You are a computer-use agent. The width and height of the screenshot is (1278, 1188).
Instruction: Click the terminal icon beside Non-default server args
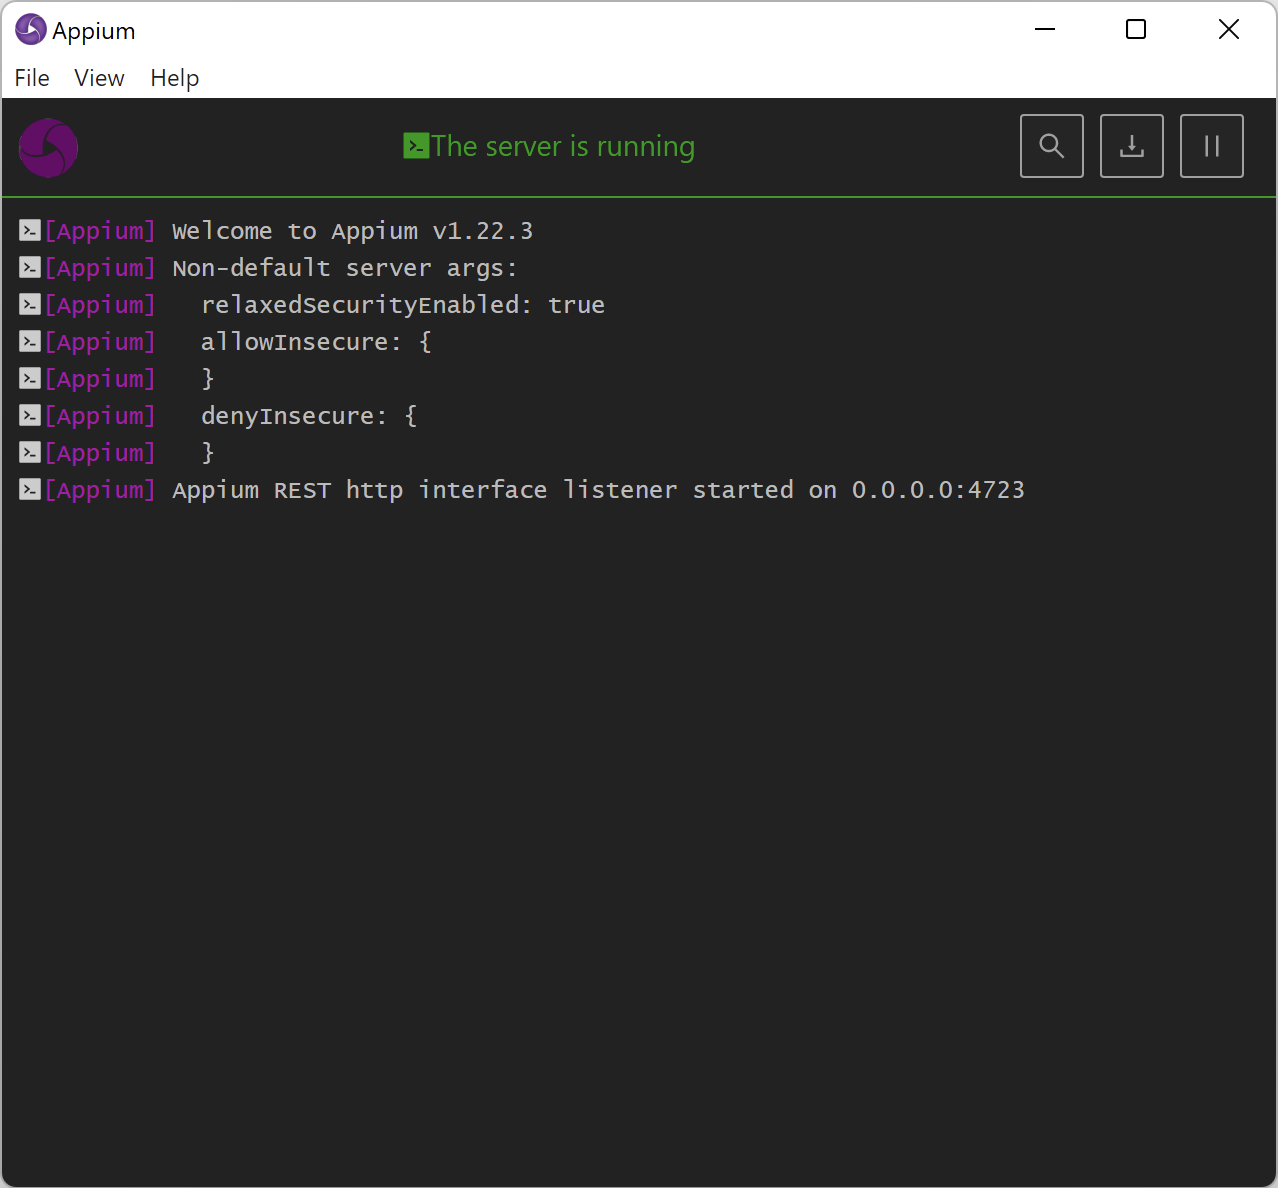point(30,268)
